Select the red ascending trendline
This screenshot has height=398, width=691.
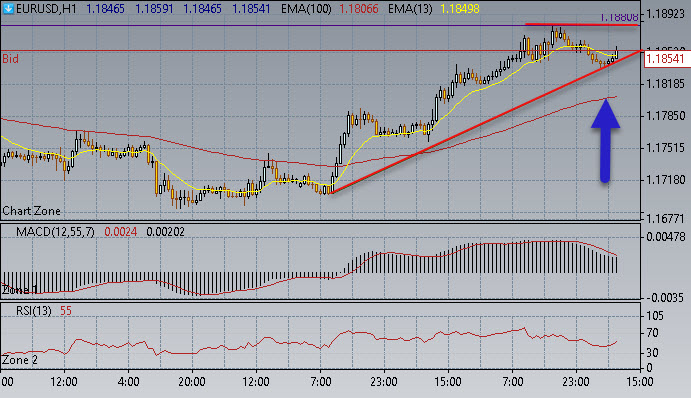pyautogui.click(x=485, y=122)
